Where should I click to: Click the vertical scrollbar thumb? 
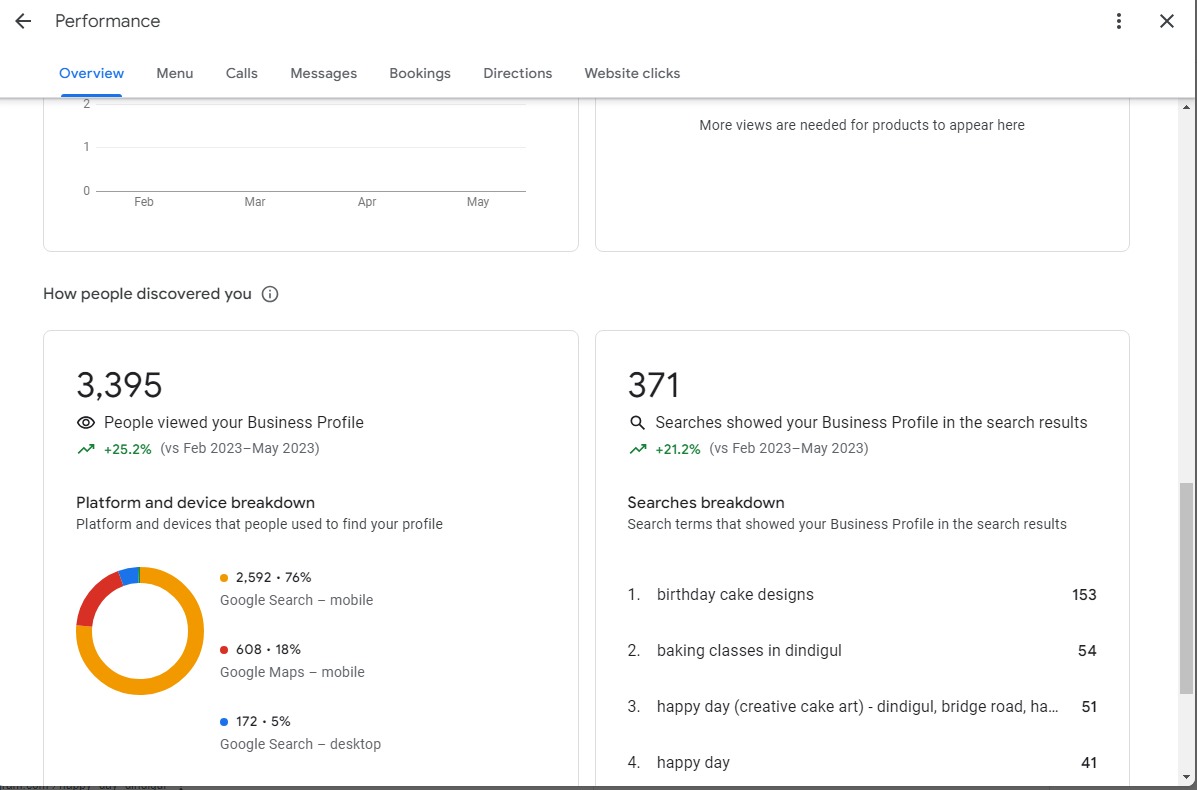(1186, 588)
